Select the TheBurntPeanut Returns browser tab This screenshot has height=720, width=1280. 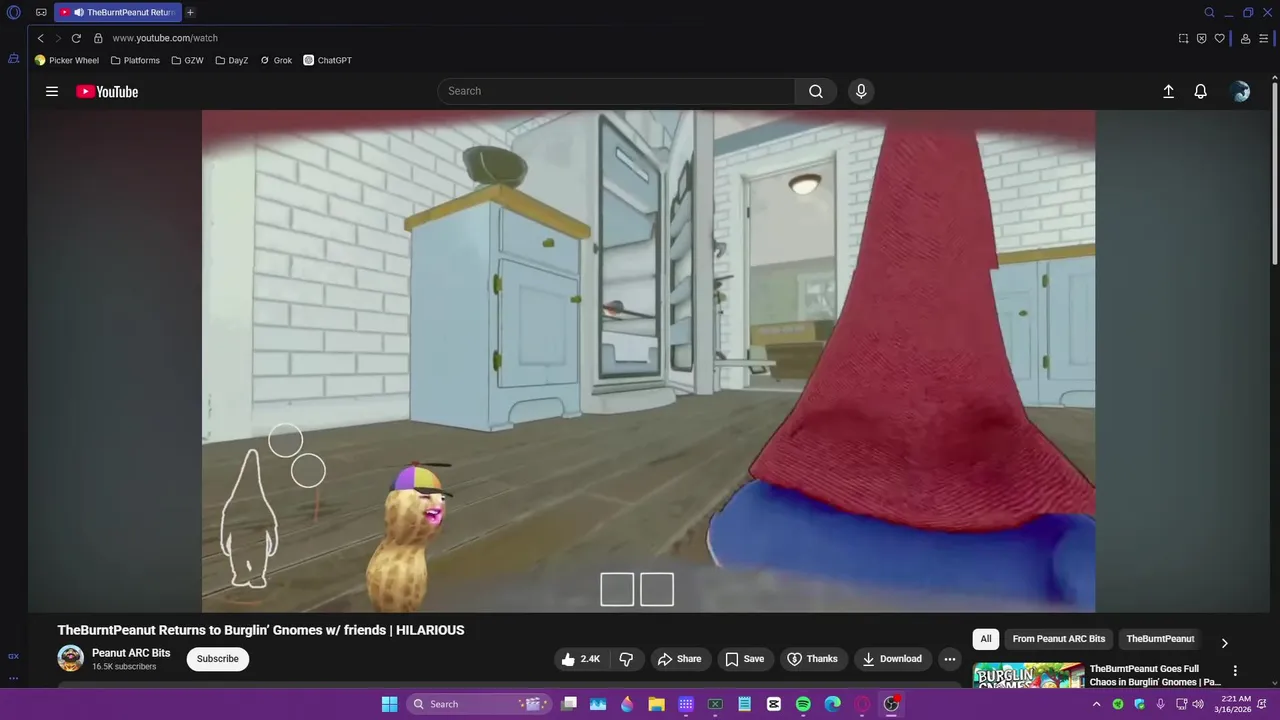point(118,12)
